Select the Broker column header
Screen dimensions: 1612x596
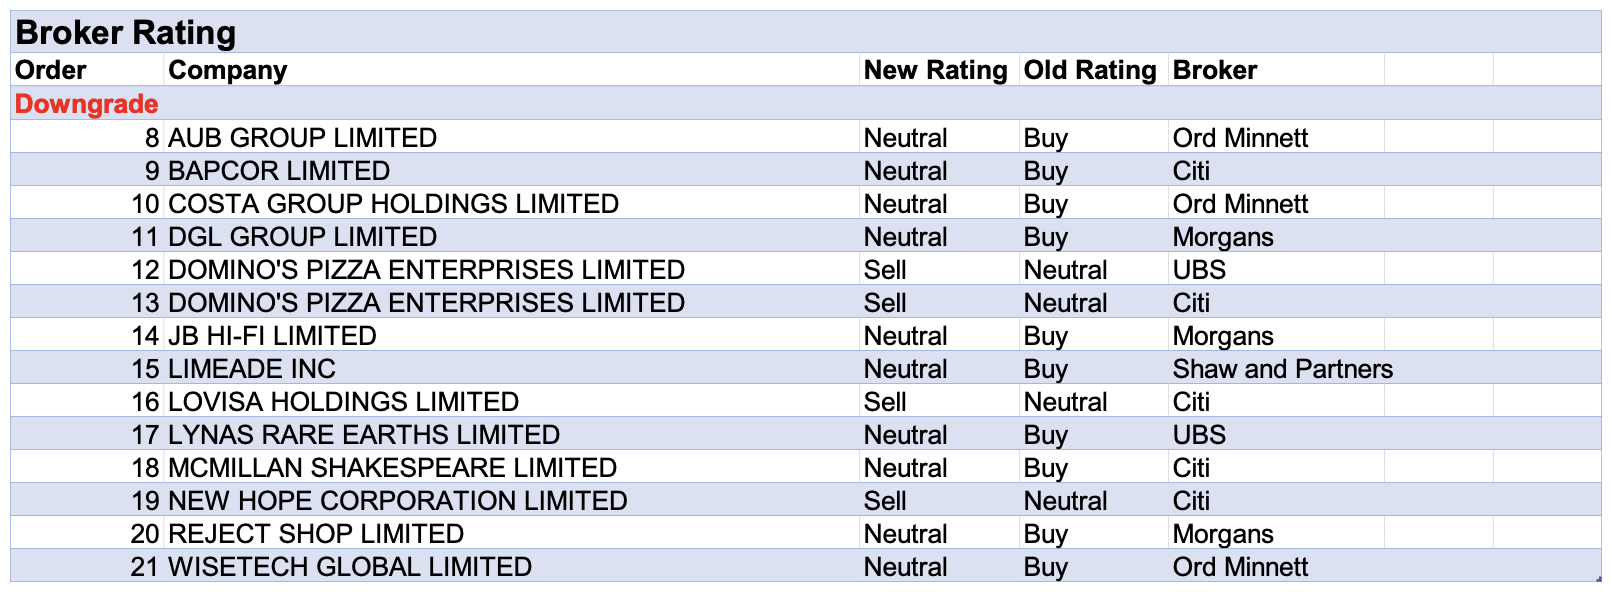[x=1214, y=70]
